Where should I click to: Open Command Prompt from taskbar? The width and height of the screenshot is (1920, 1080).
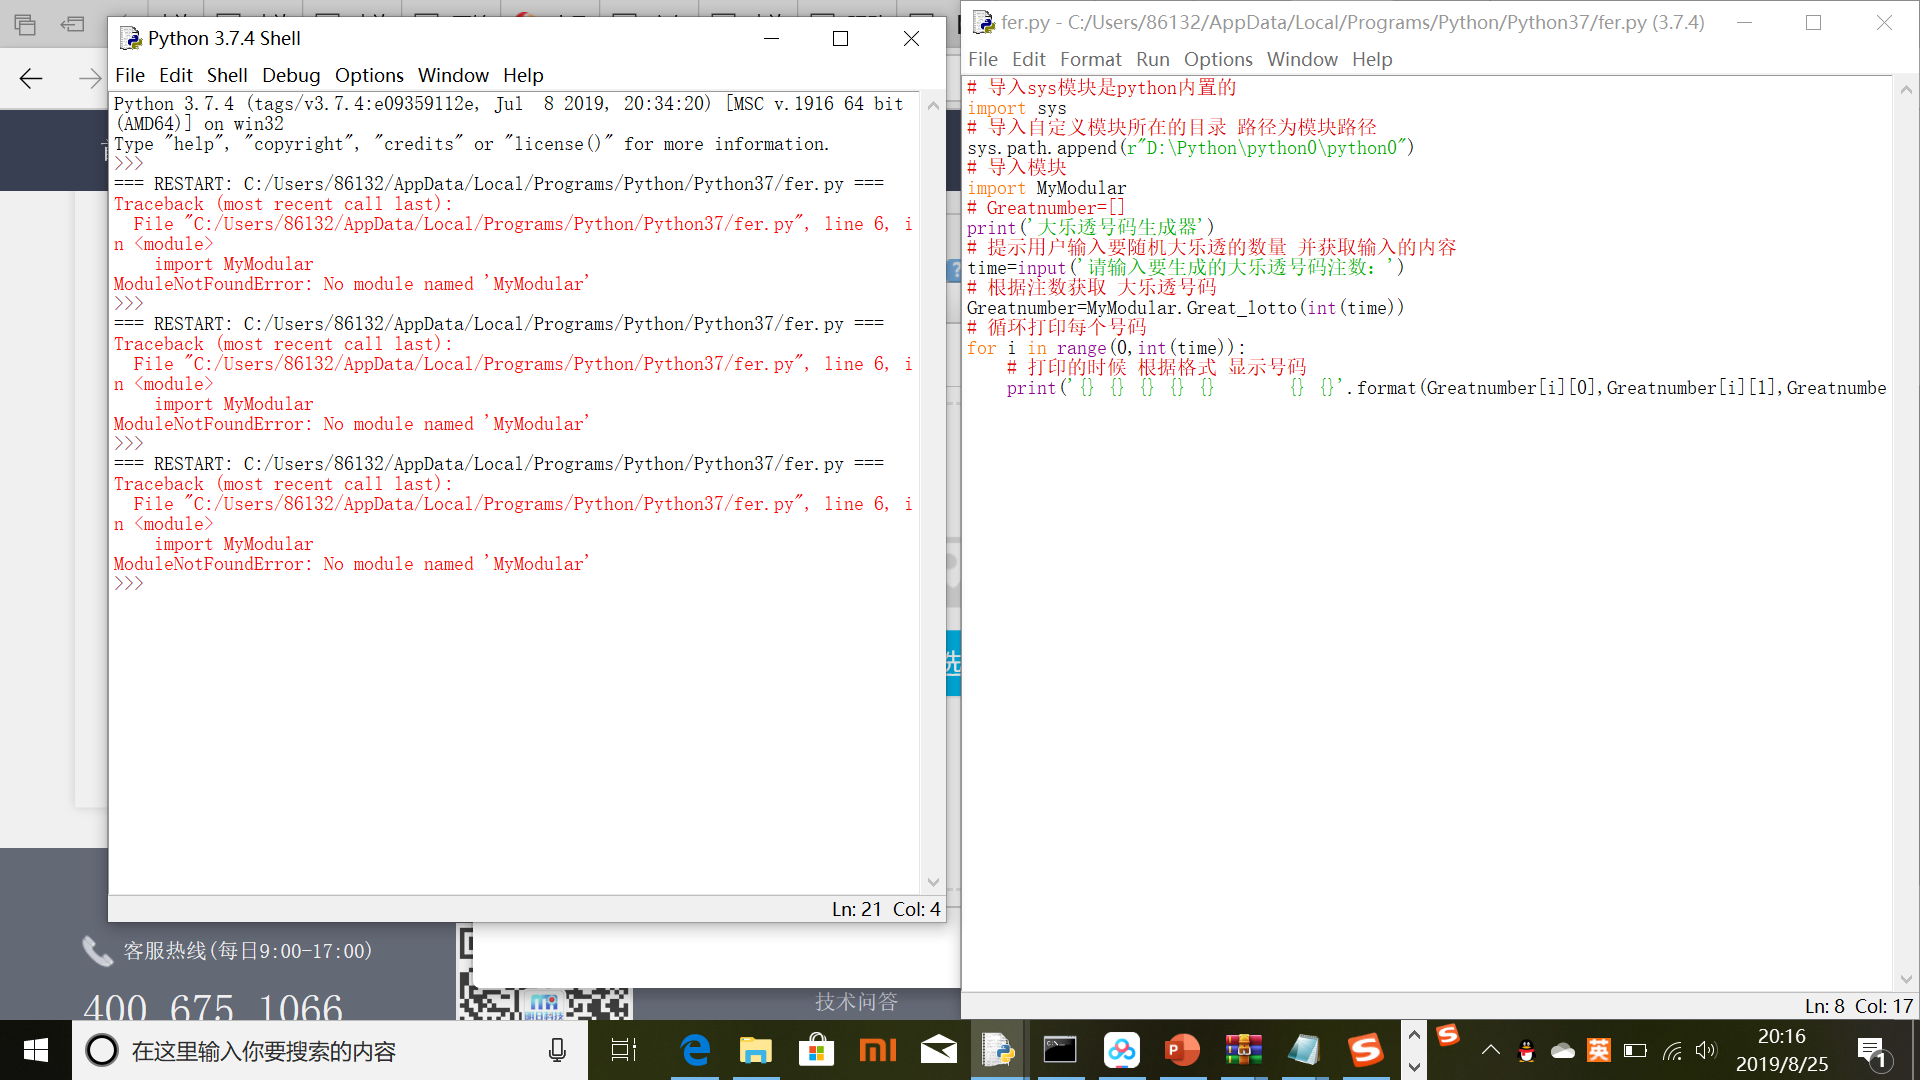click(1060, 1050)
